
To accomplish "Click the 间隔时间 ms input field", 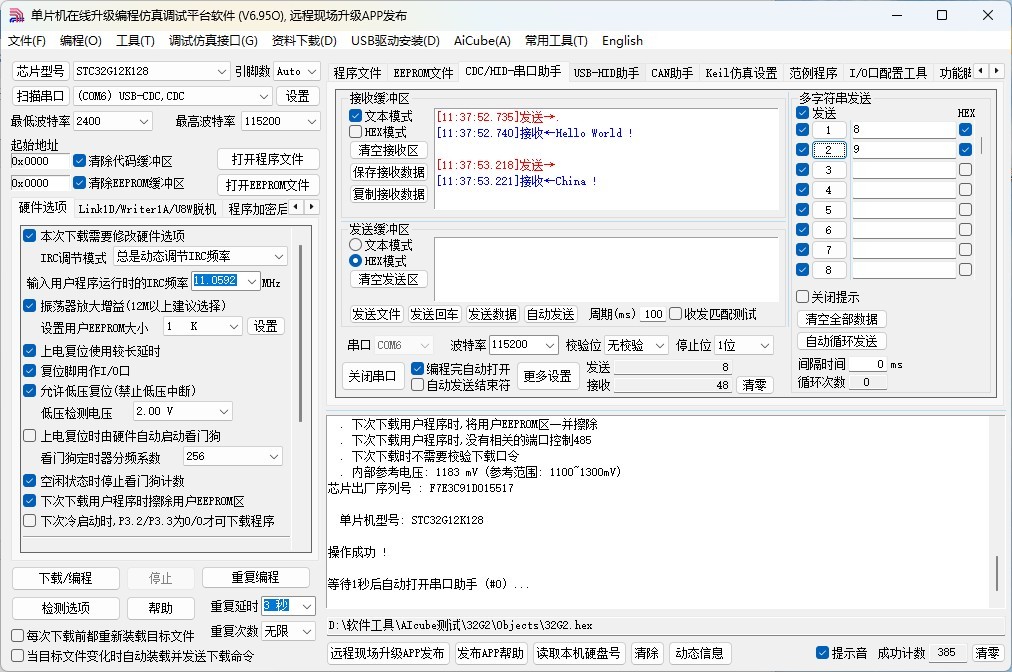I will point(867,364).
